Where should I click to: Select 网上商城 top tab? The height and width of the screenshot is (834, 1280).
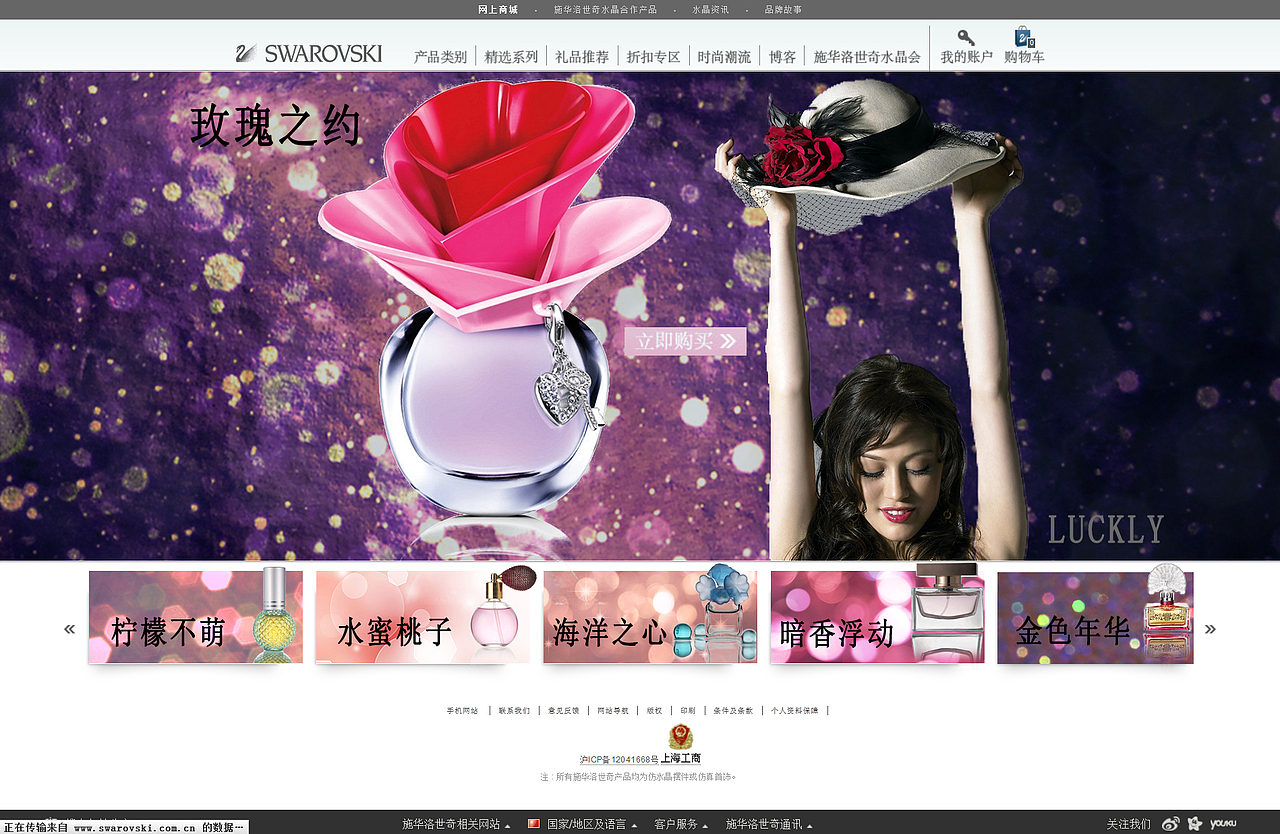498,10
